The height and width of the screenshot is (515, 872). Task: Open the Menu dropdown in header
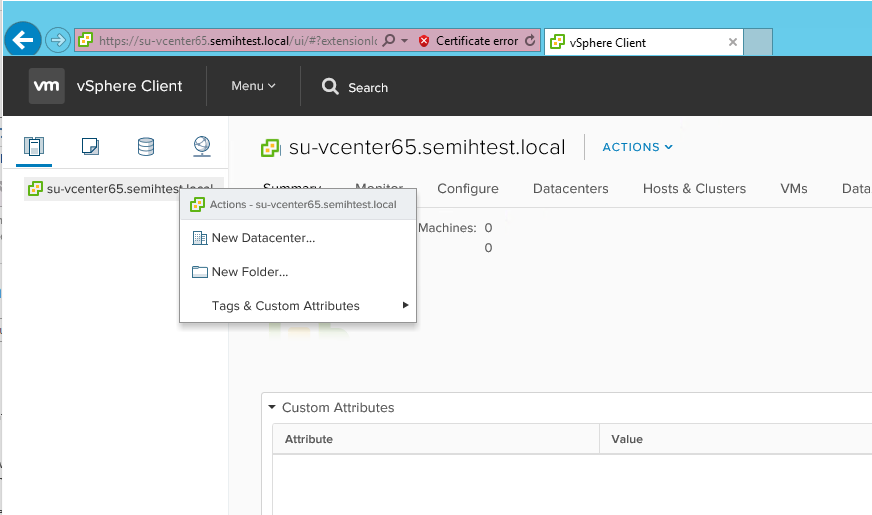[253, 86]
